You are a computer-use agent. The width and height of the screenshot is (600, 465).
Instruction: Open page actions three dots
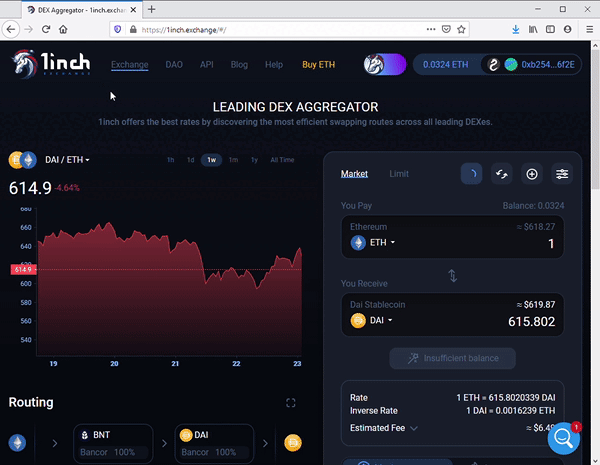coord(431,29)
